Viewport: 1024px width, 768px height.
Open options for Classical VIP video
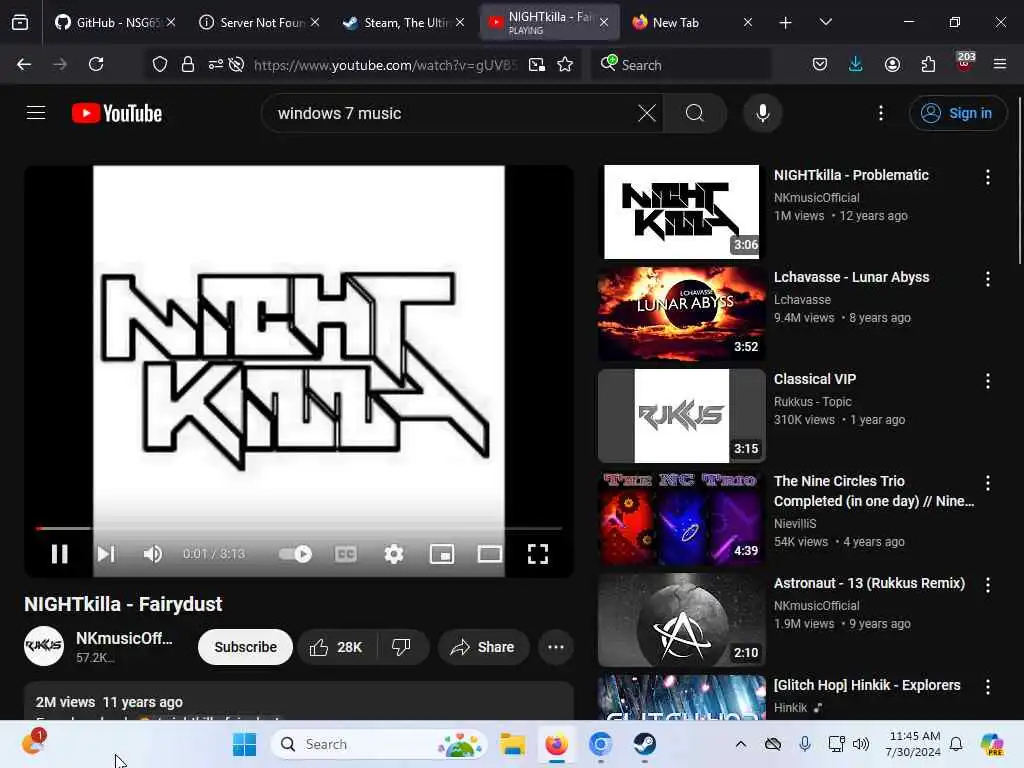click(x=987, y=381)
